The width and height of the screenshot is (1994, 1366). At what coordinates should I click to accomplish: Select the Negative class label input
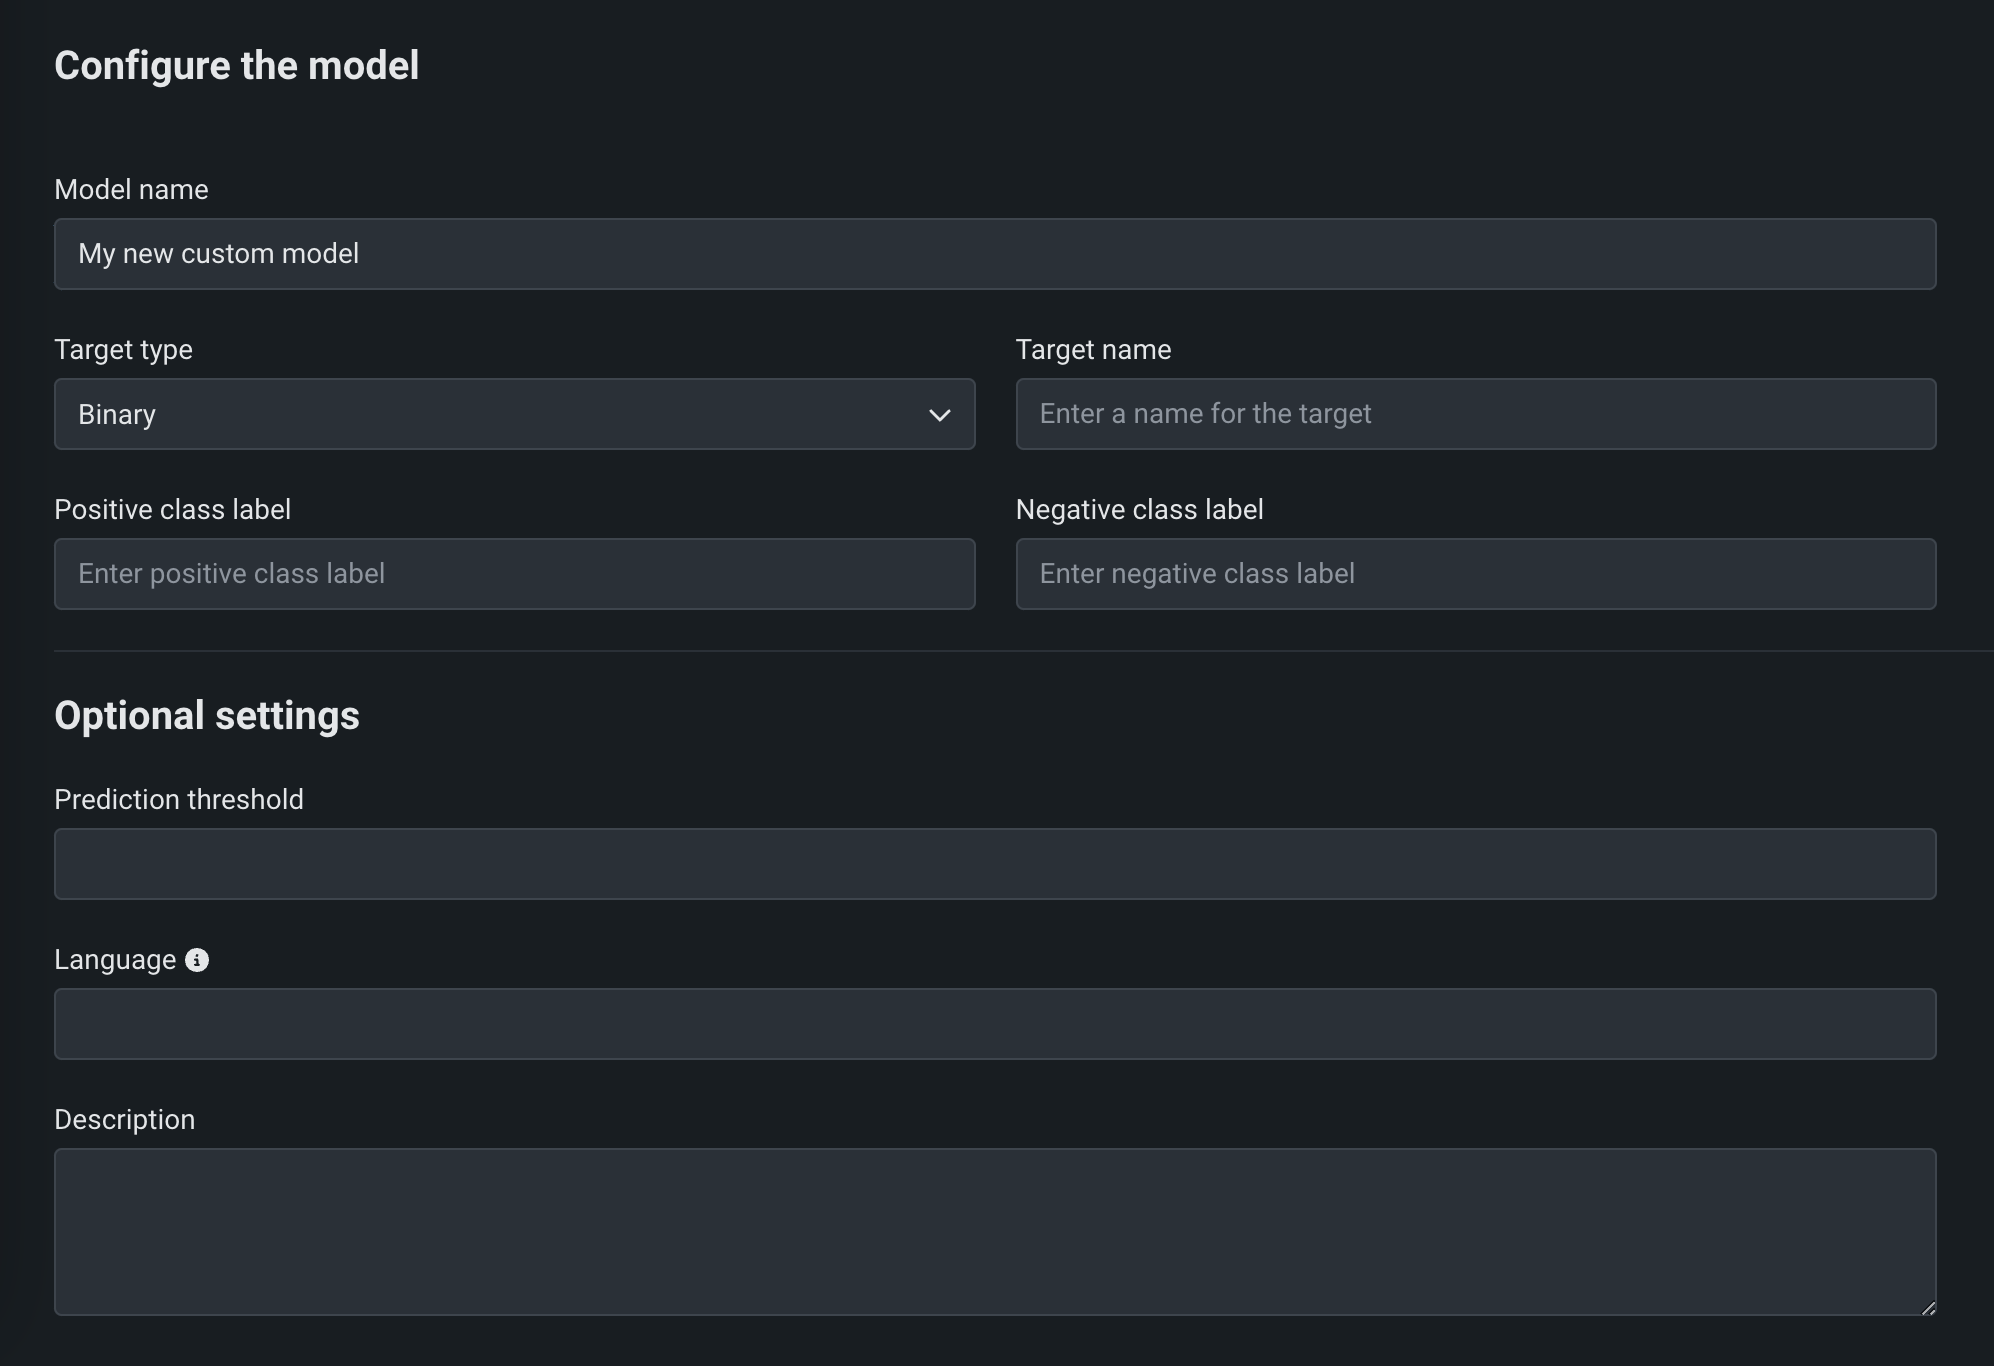point(1475,574)
